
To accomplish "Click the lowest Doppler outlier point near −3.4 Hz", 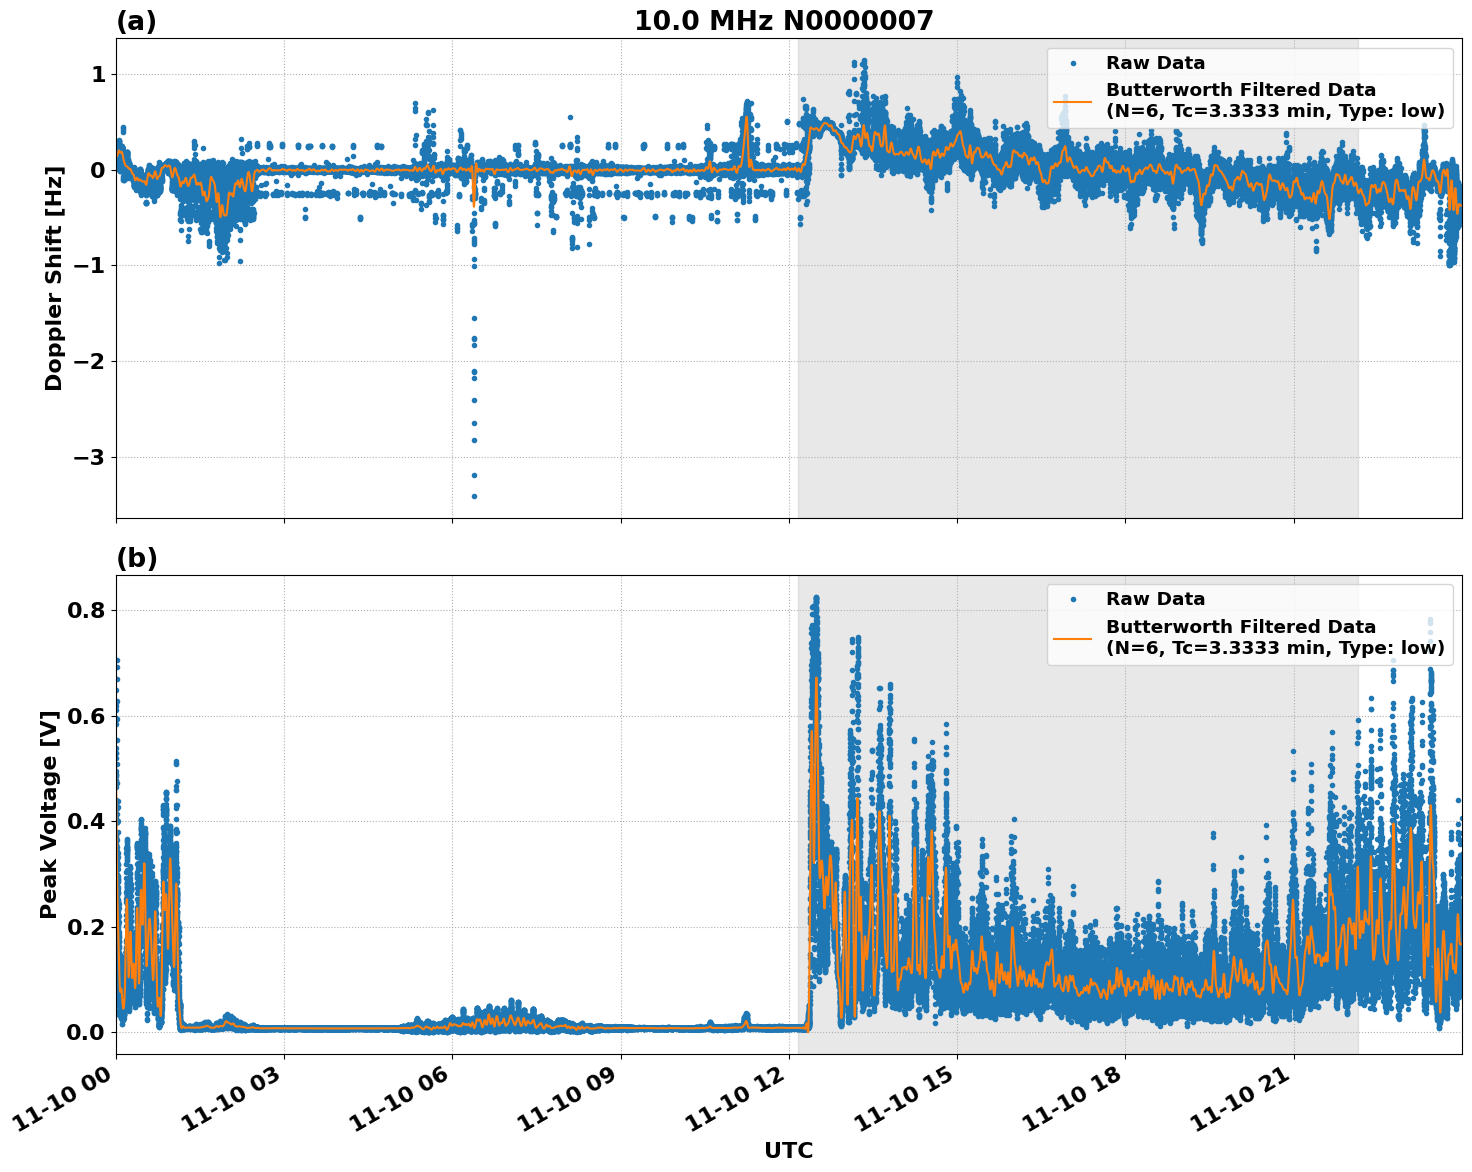I will click(474, 496).
